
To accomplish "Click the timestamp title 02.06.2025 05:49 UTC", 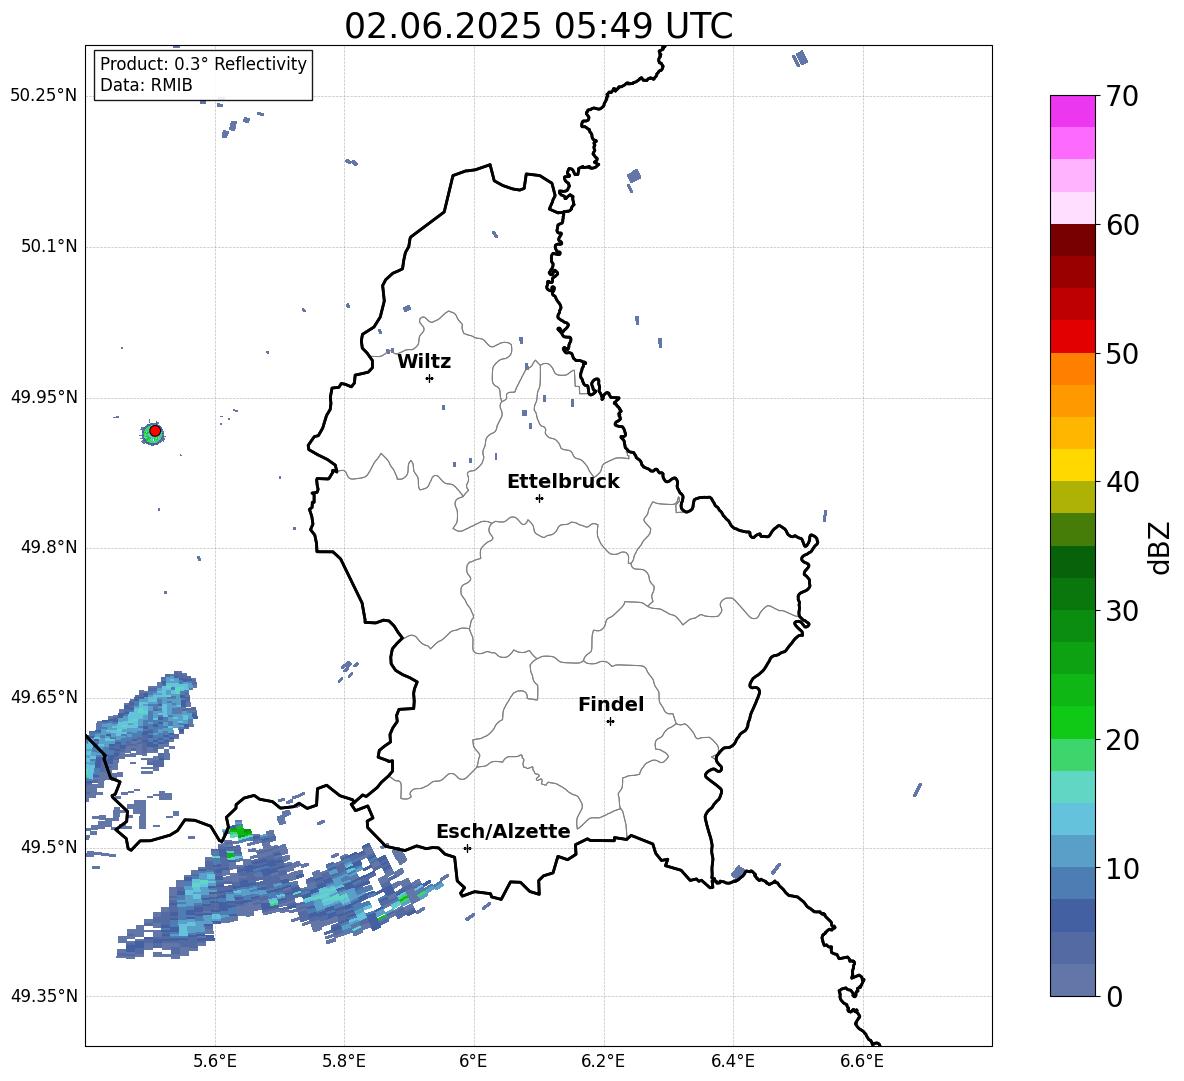I will click(x=539, y=26).
